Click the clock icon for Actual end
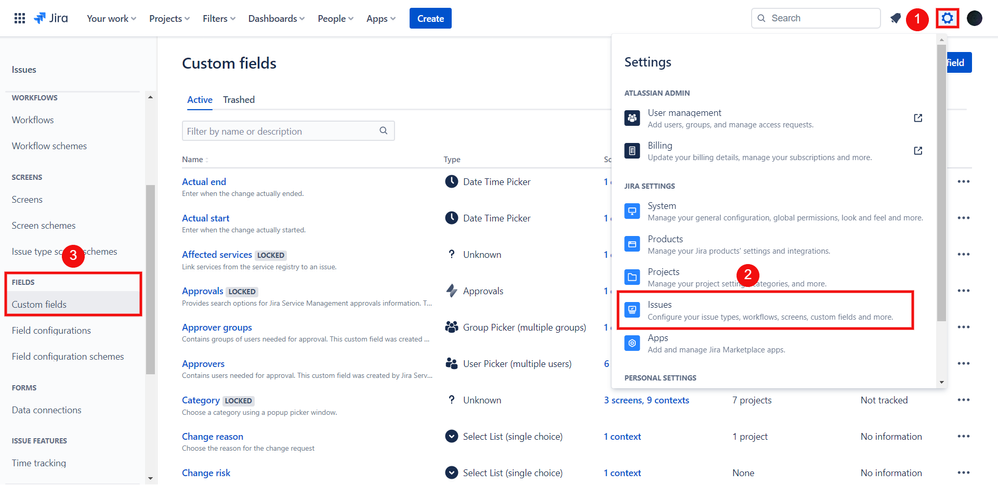This screenshot has height=485, width=998. pyautogui.click(x=451, y=182)
